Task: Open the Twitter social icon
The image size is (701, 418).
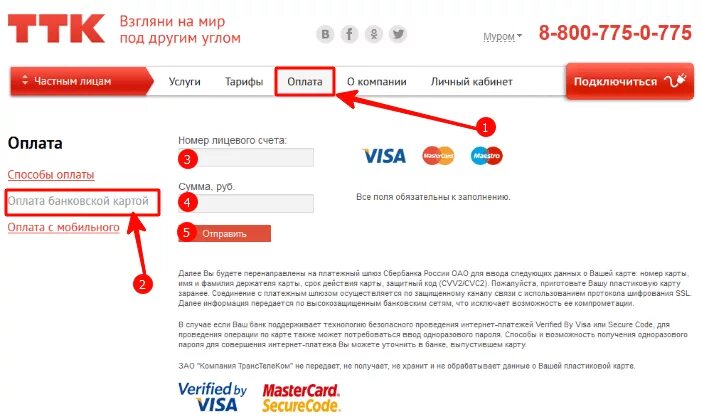Action: point(398,34)
